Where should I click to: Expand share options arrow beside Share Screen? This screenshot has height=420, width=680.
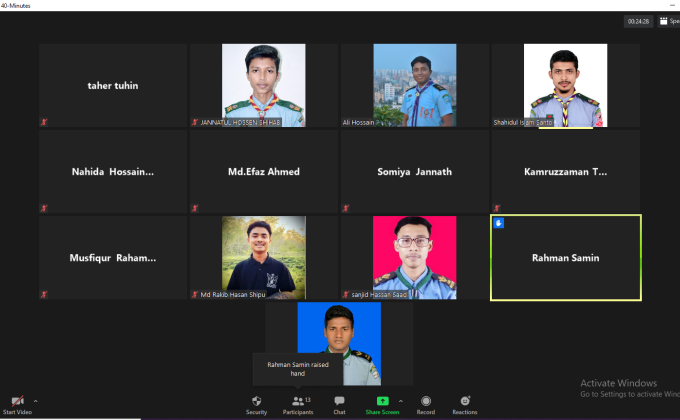coord(401,400)
